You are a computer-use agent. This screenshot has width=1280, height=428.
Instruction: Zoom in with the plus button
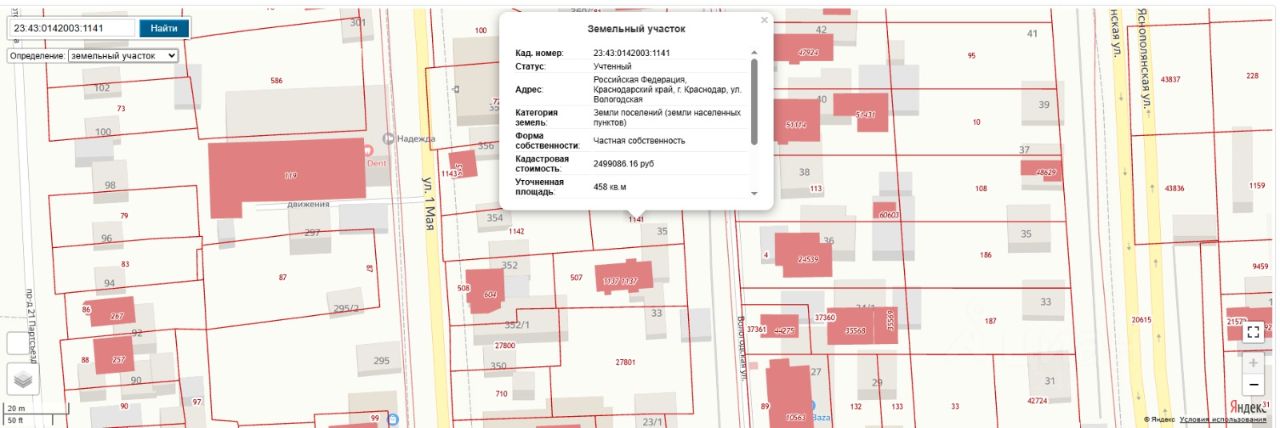tap(1254, 363)
